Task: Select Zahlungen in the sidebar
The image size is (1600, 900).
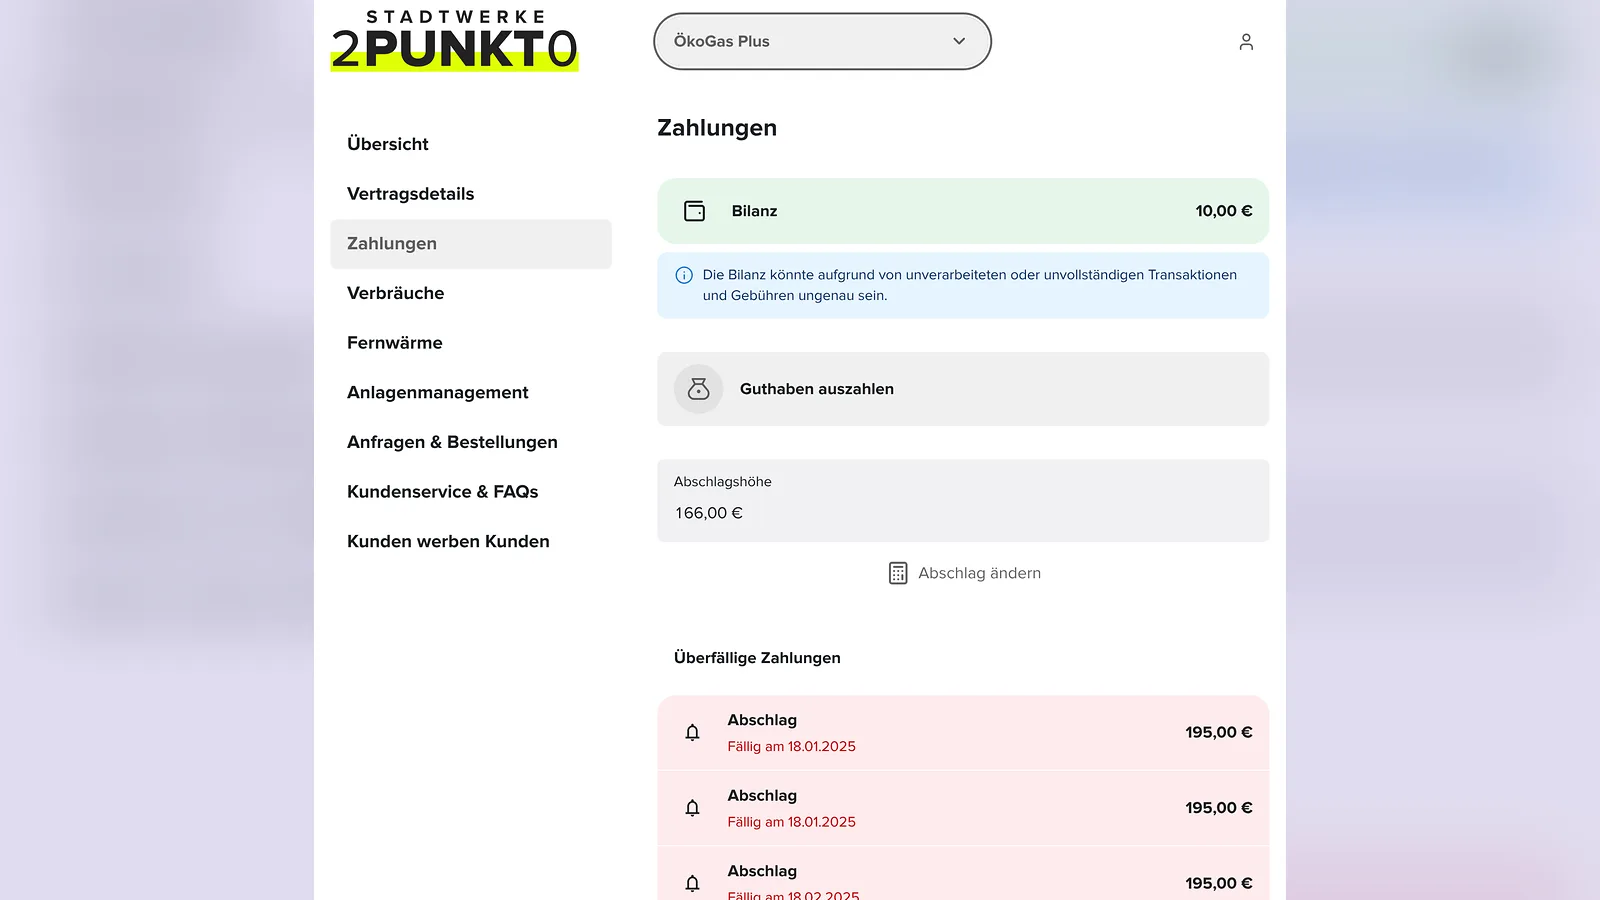Action: pyautogui.click(x=471, y=244)
